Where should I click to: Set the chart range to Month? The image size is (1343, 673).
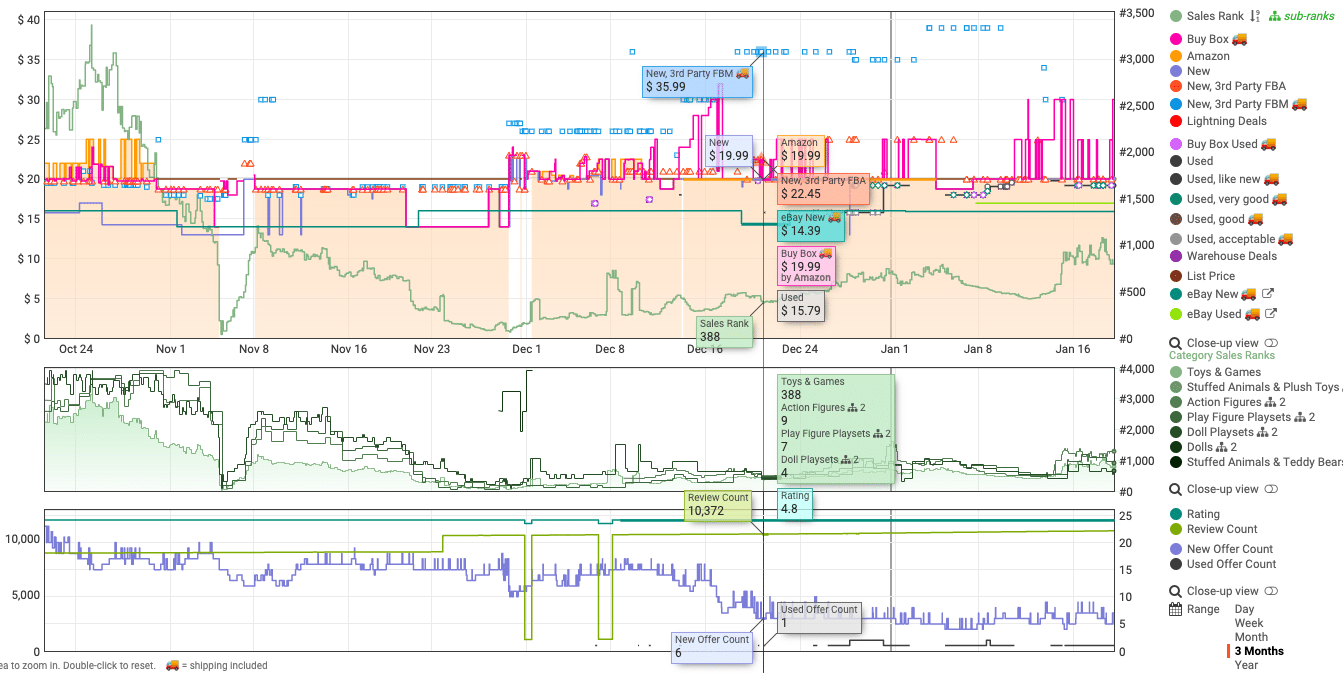1251,637
